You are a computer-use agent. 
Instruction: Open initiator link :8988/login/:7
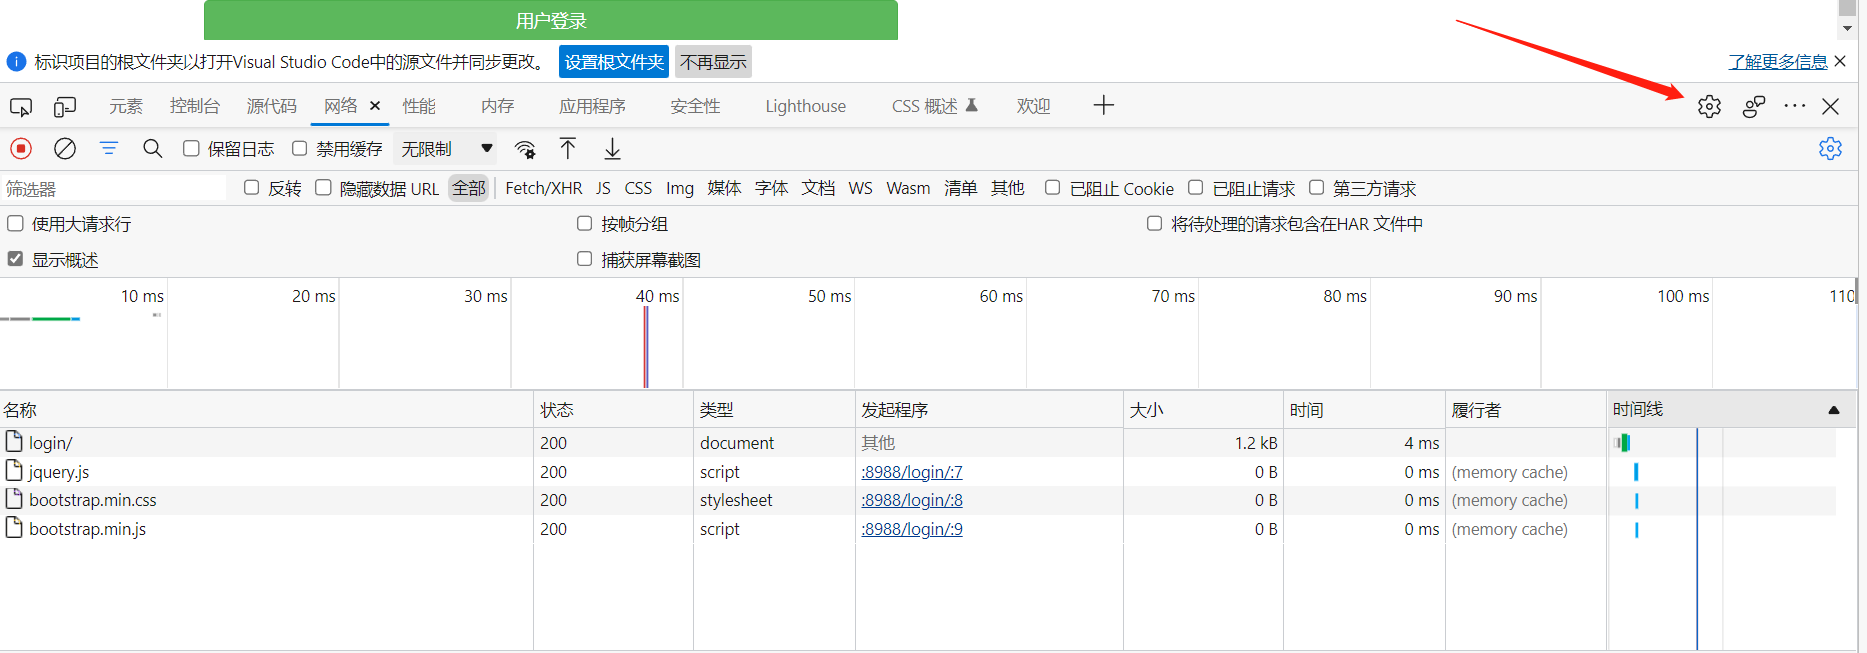point(912,472)
